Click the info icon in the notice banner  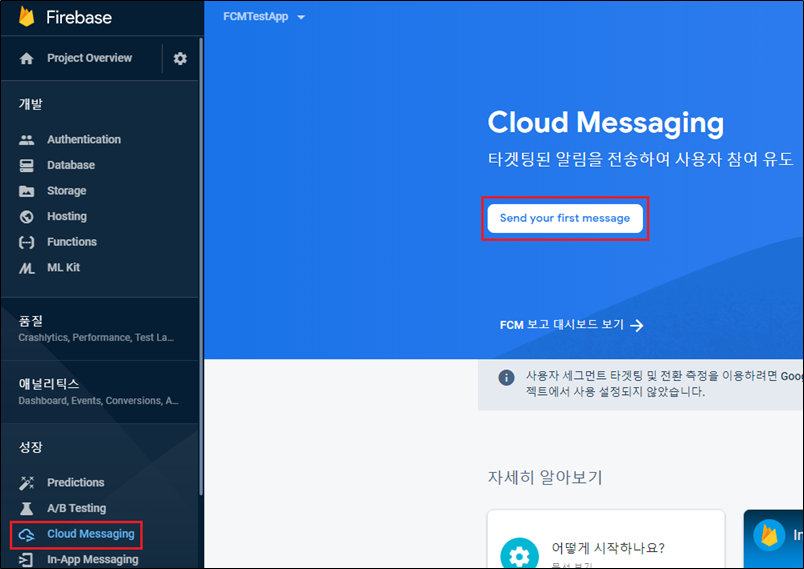pos(507,378)
